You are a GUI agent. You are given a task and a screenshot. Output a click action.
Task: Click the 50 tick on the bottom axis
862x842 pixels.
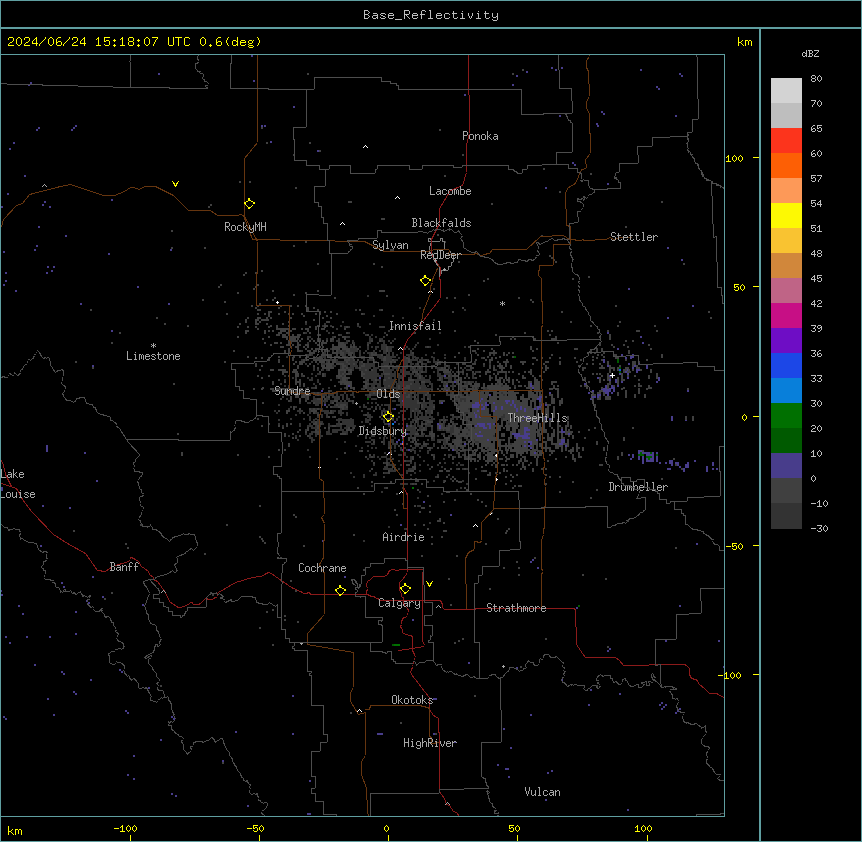514,829
